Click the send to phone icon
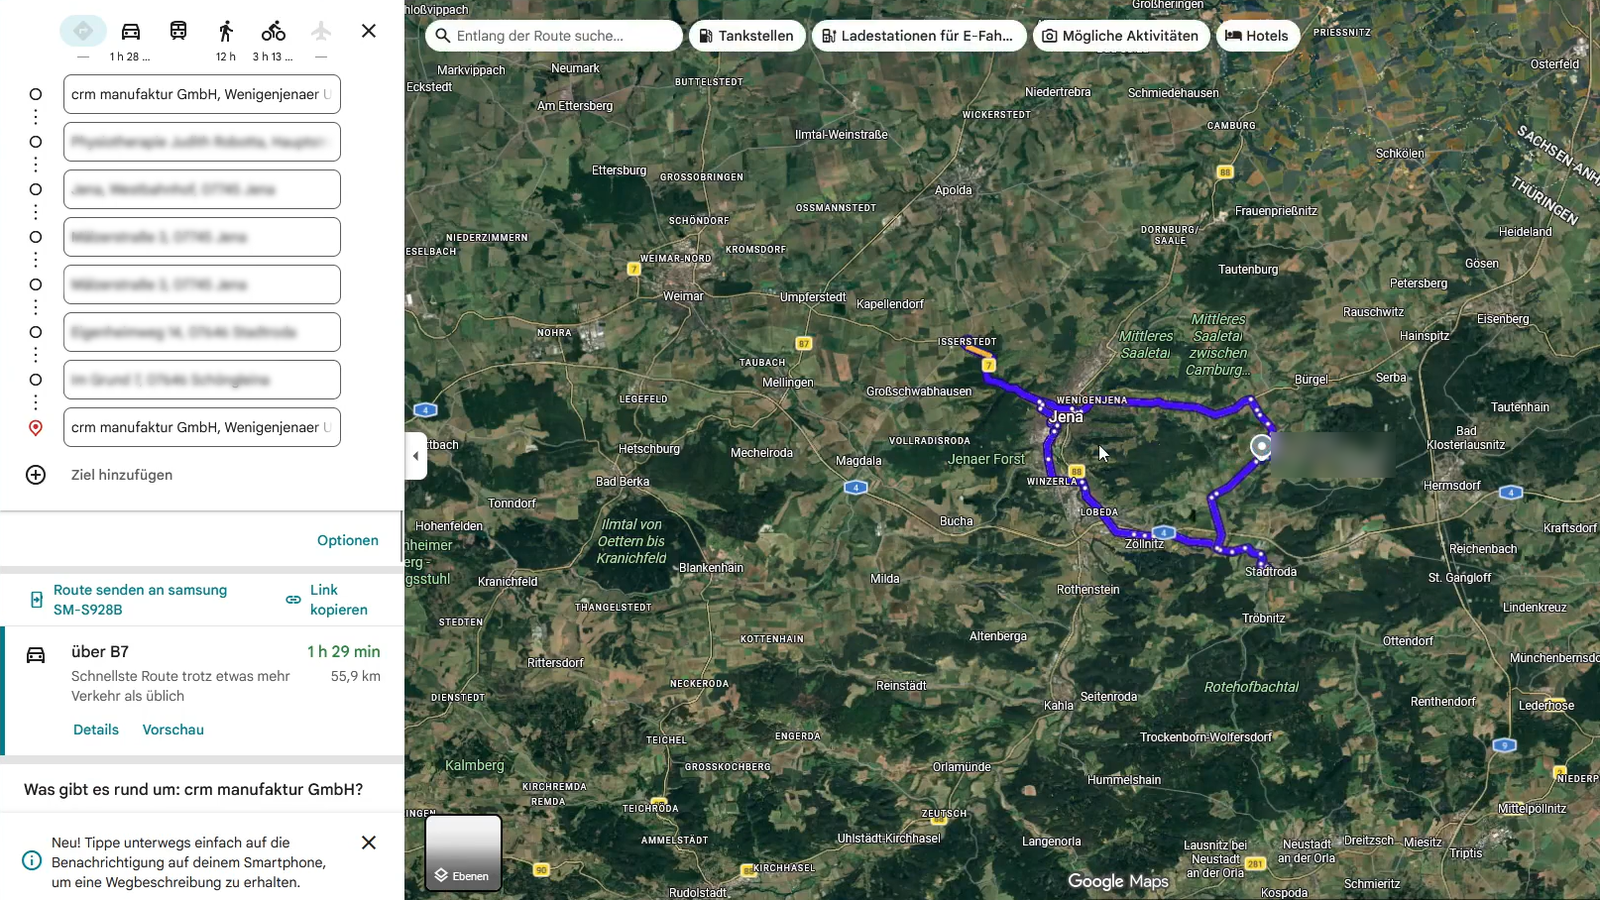This screenshot has width=1600, height=900. pos(37,600)
